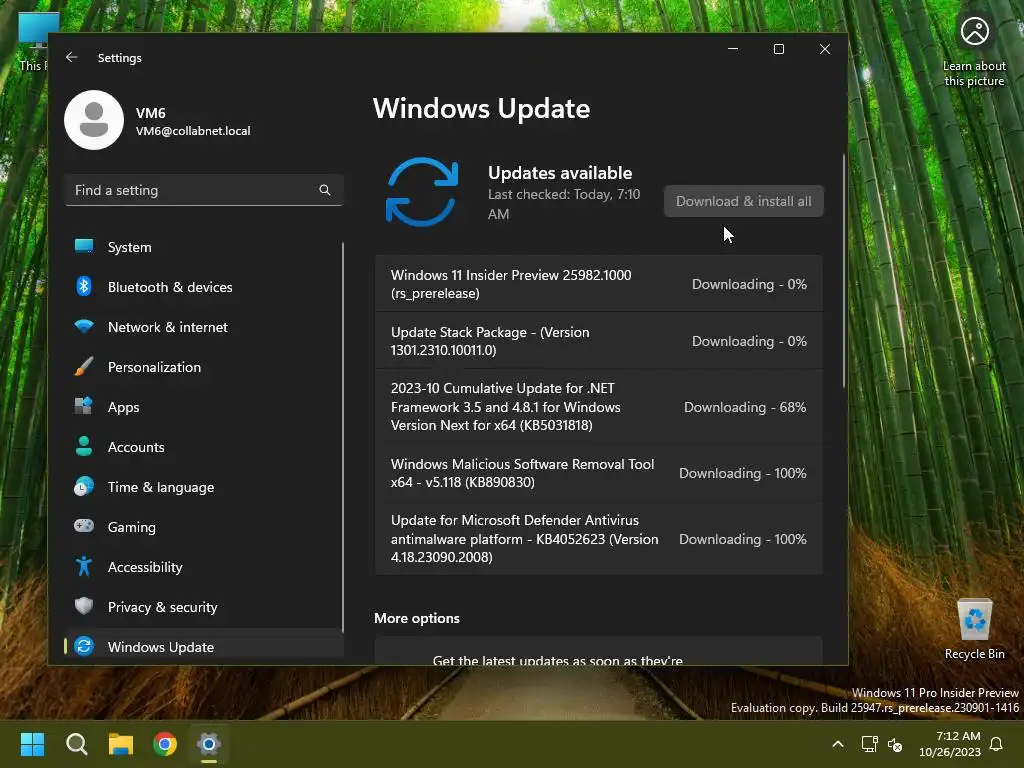Click the Personalization paintbrush icon

pos(84,366)
